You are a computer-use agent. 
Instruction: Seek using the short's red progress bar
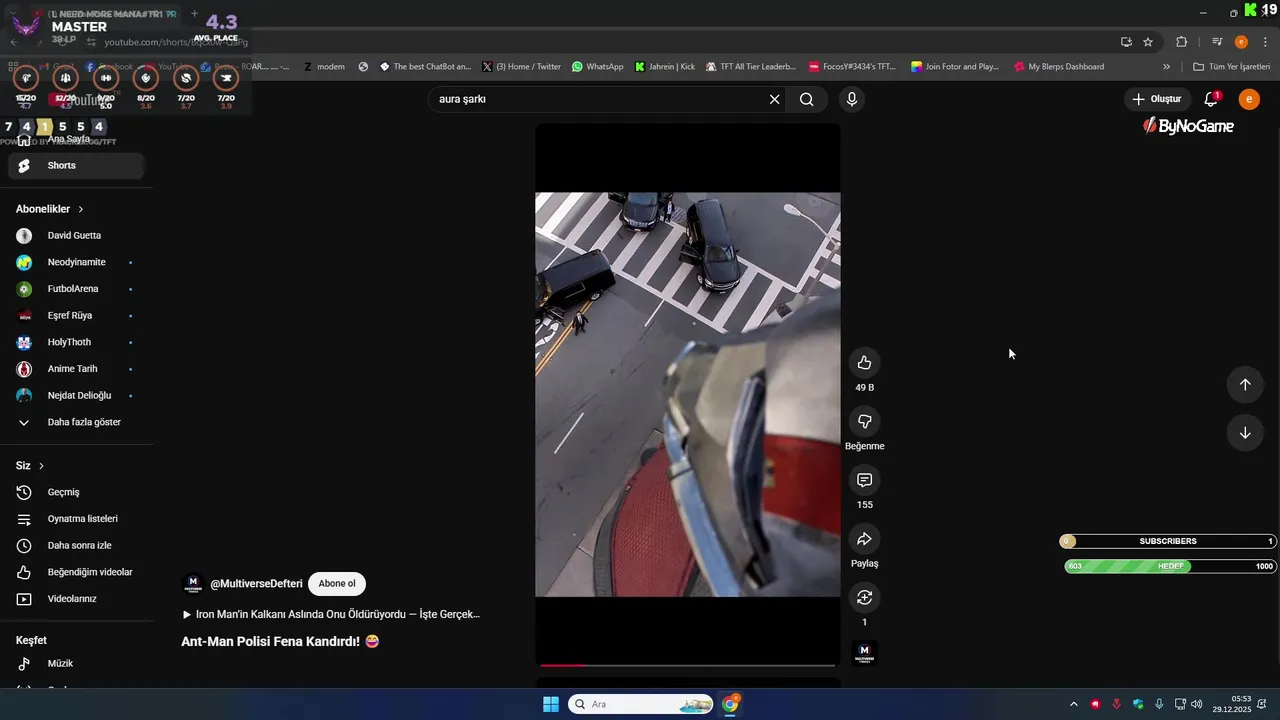click(688, 665)
